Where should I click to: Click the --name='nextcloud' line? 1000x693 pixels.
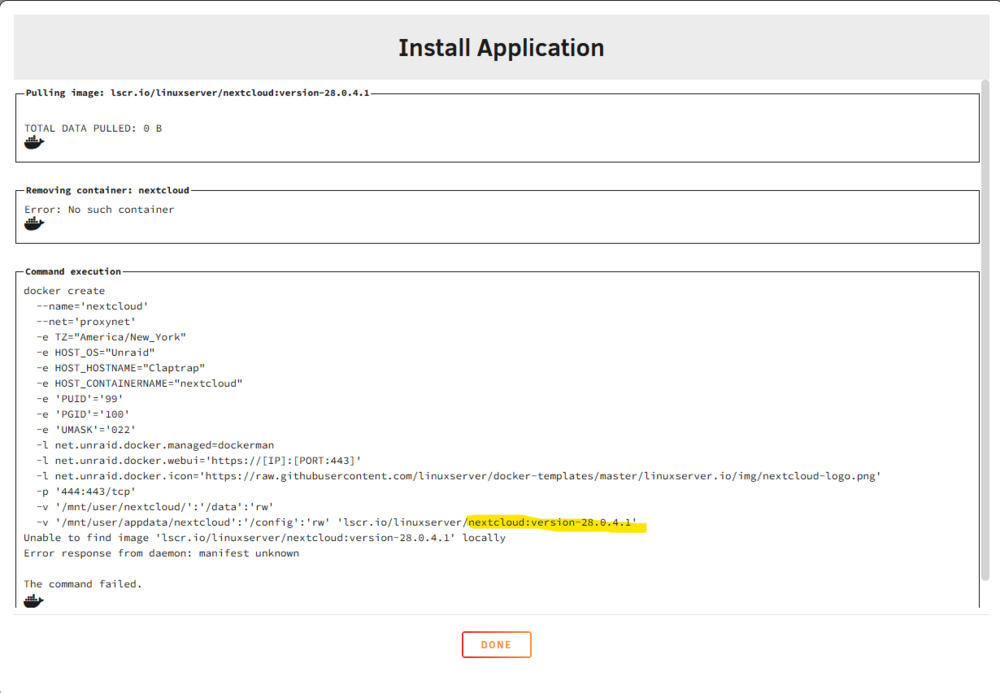pos(92,306)
